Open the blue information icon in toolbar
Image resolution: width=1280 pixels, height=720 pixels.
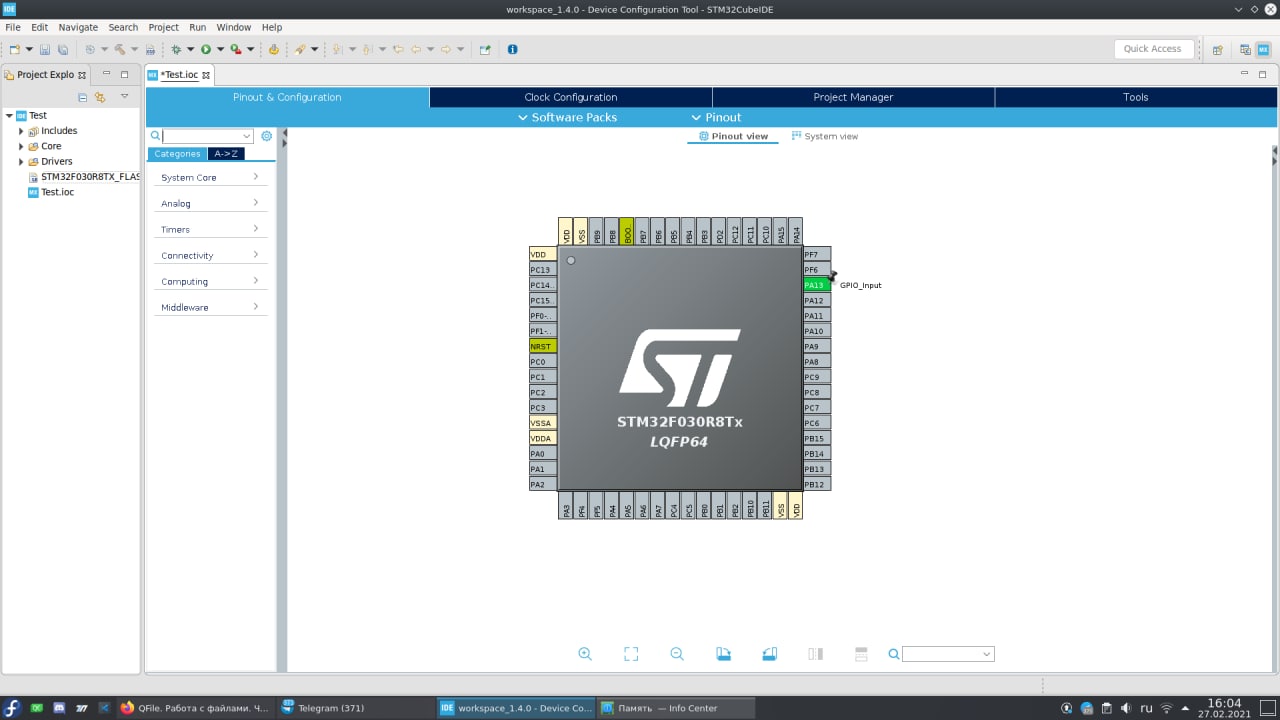point(512,49)
